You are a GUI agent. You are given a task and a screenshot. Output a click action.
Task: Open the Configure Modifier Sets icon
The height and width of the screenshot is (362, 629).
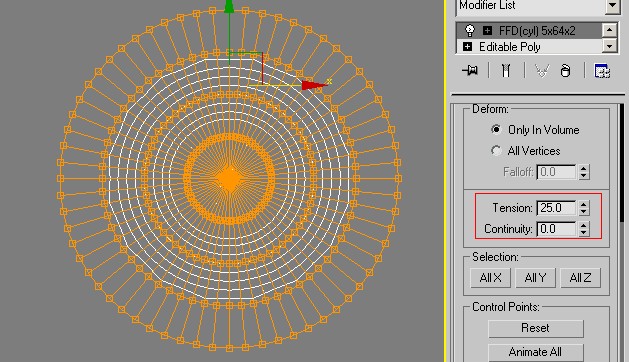point(602,71)
